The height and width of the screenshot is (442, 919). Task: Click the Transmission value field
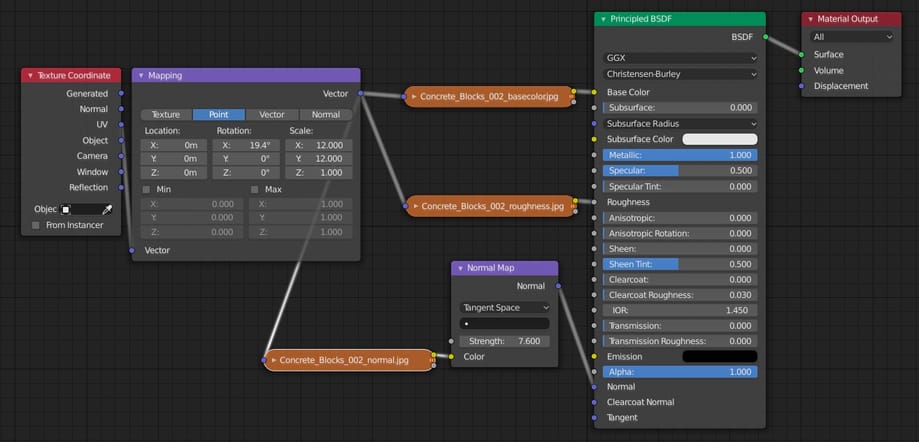click(680, 326)
